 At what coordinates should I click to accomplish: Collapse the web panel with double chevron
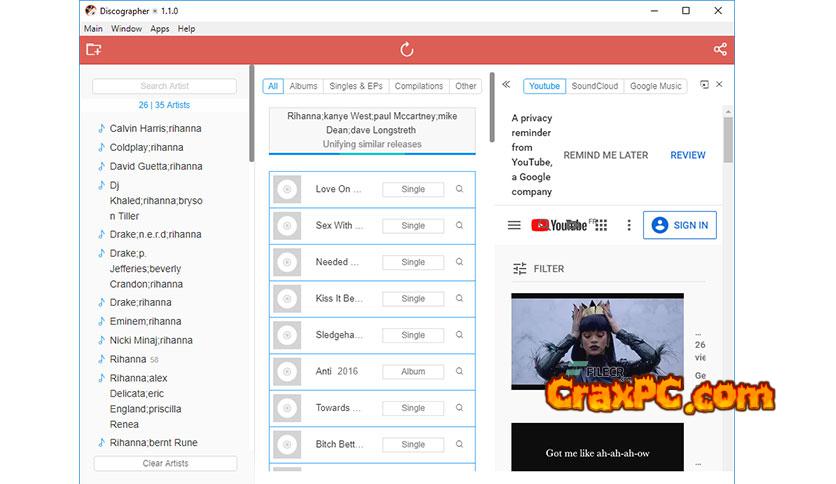[x=506, y=86]
